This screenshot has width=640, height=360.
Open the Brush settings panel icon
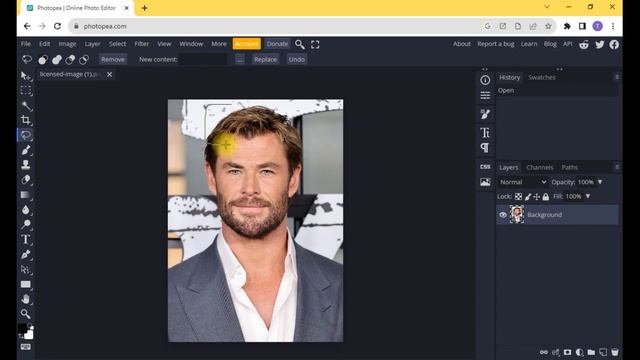click(485, 114)
